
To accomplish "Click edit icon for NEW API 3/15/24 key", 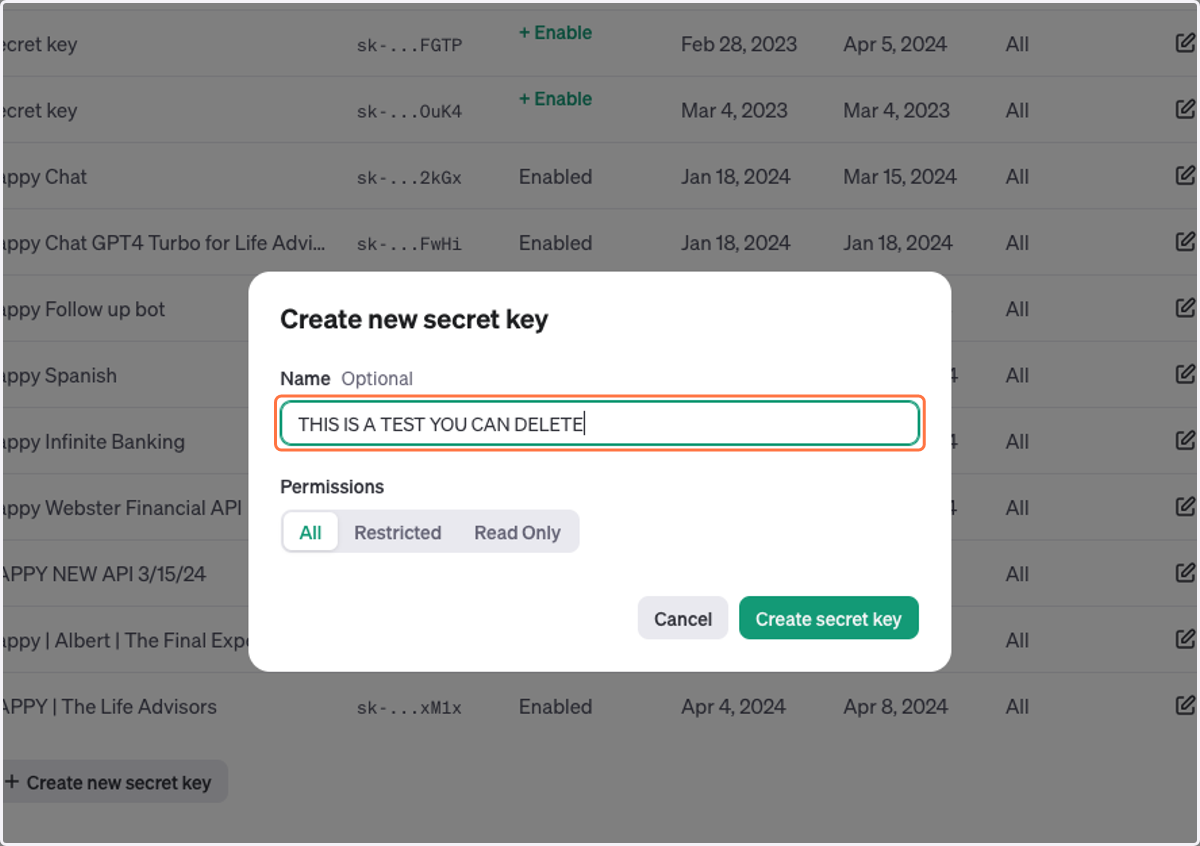I will click(x=1185, y=573).
